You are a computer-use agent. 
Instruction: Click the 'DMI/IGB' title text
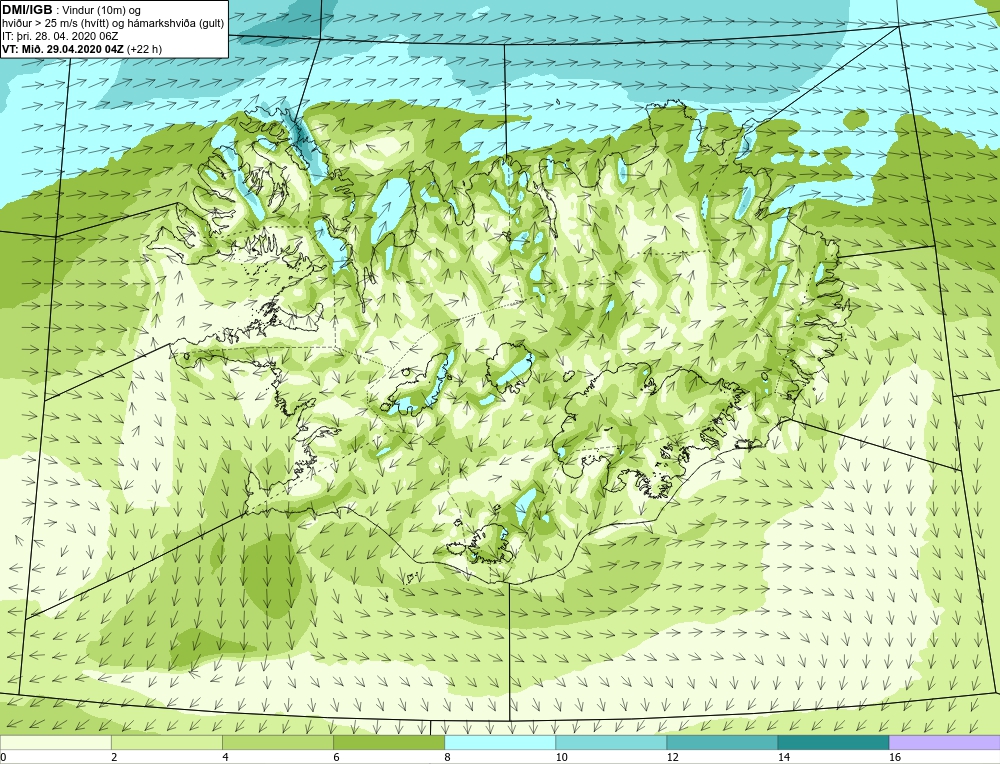pyautogui.click(x=27, y=10)
